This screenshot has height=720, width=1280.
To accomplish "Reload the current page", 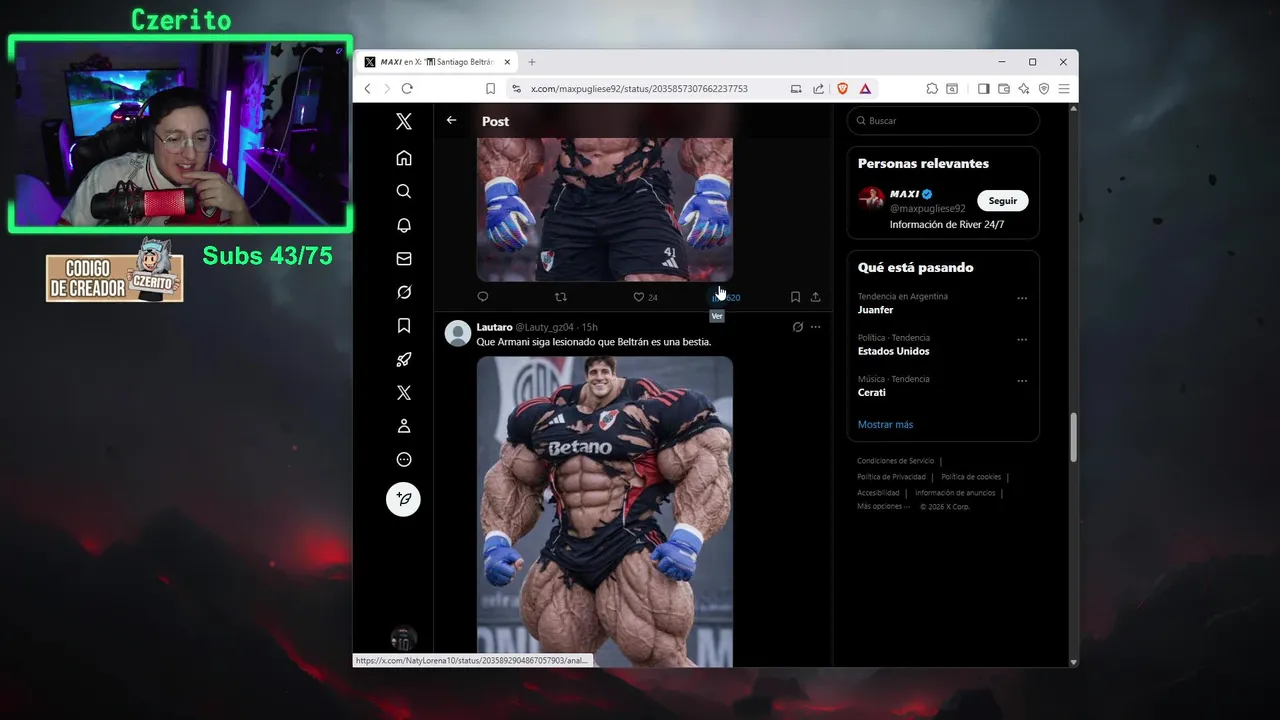I will pyautogui.click(x=407, y=89).
